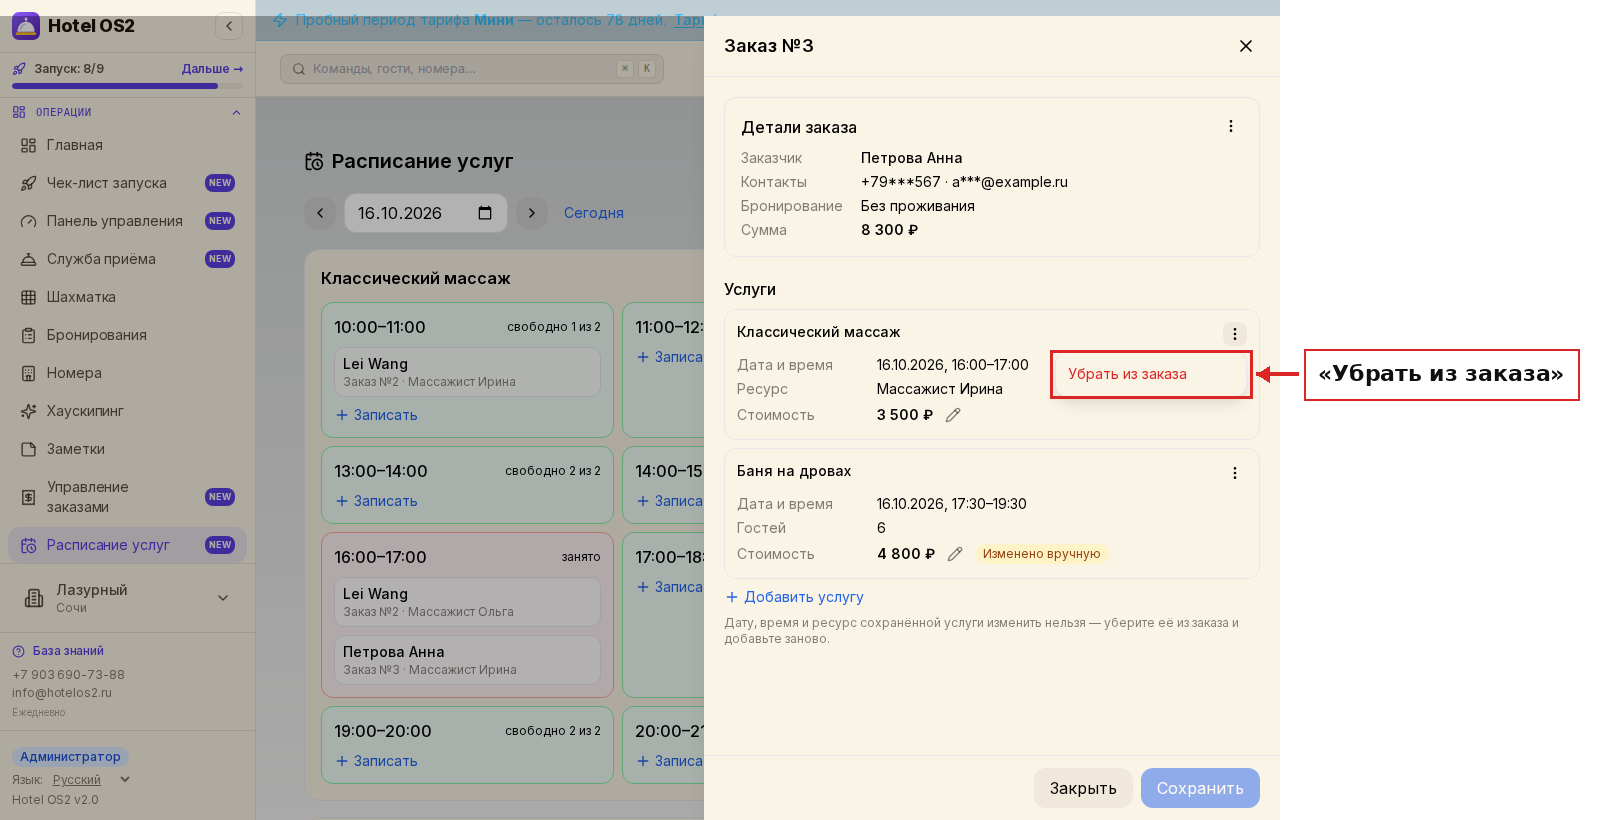The height and width of the screenshot is (820, 1603).
Task: Collapse the sidebar with the chevron button
Action: click(x=229, y=26)
